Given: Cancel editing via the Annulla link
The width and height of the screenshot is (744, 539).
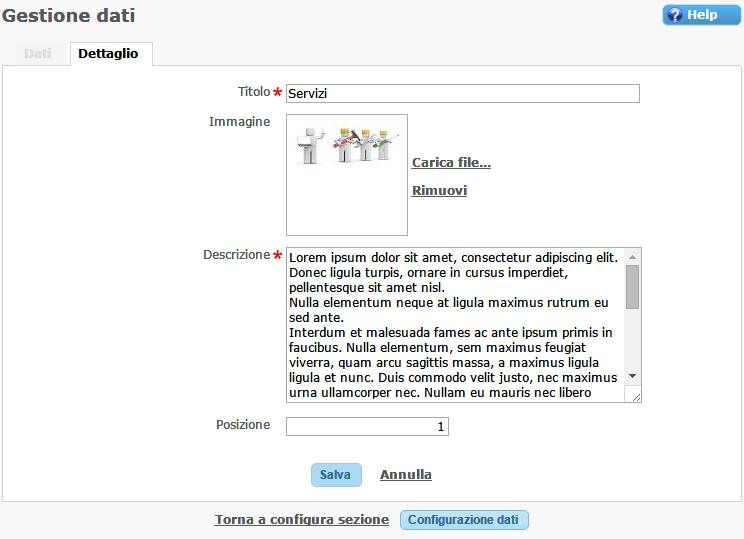Looking at the screenshot, I should pyautogui.click(x=406, y=475).
